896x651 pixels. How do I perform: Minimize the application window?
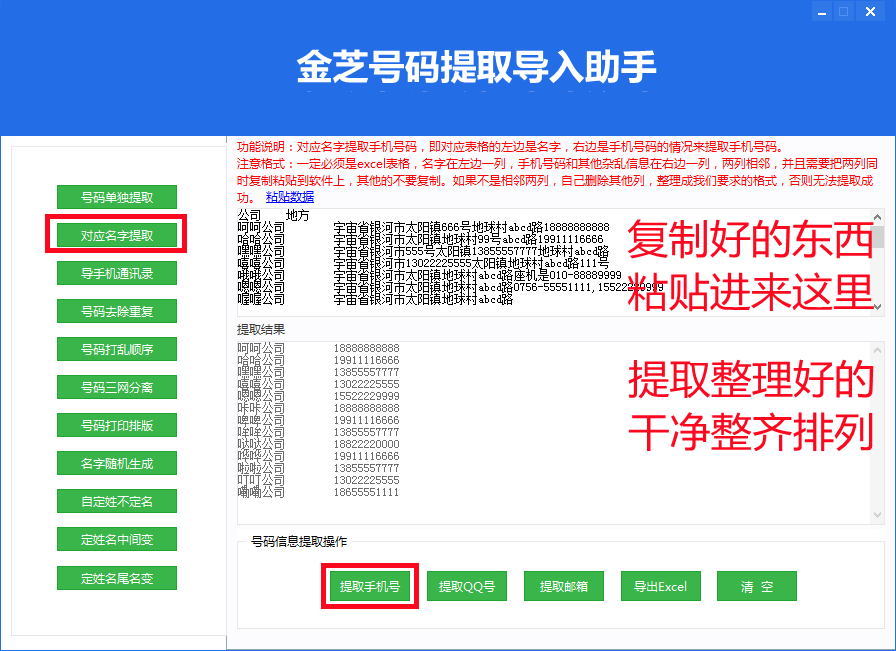[822, 12]
